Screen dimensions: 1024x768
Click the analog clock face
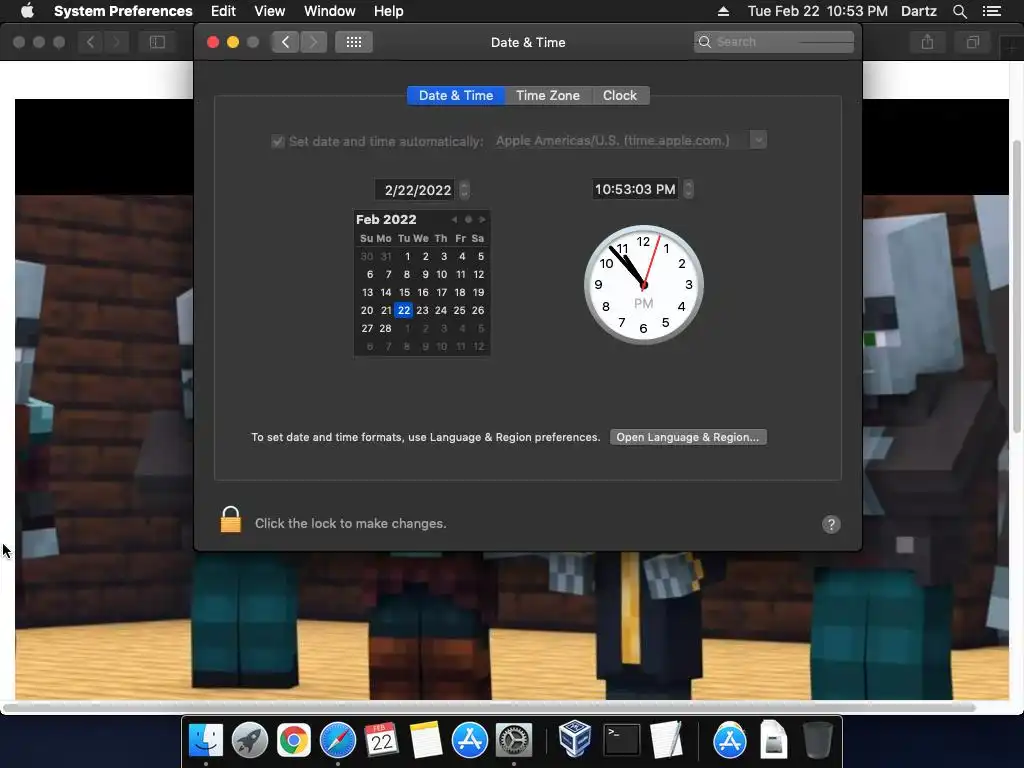(643, 285)
